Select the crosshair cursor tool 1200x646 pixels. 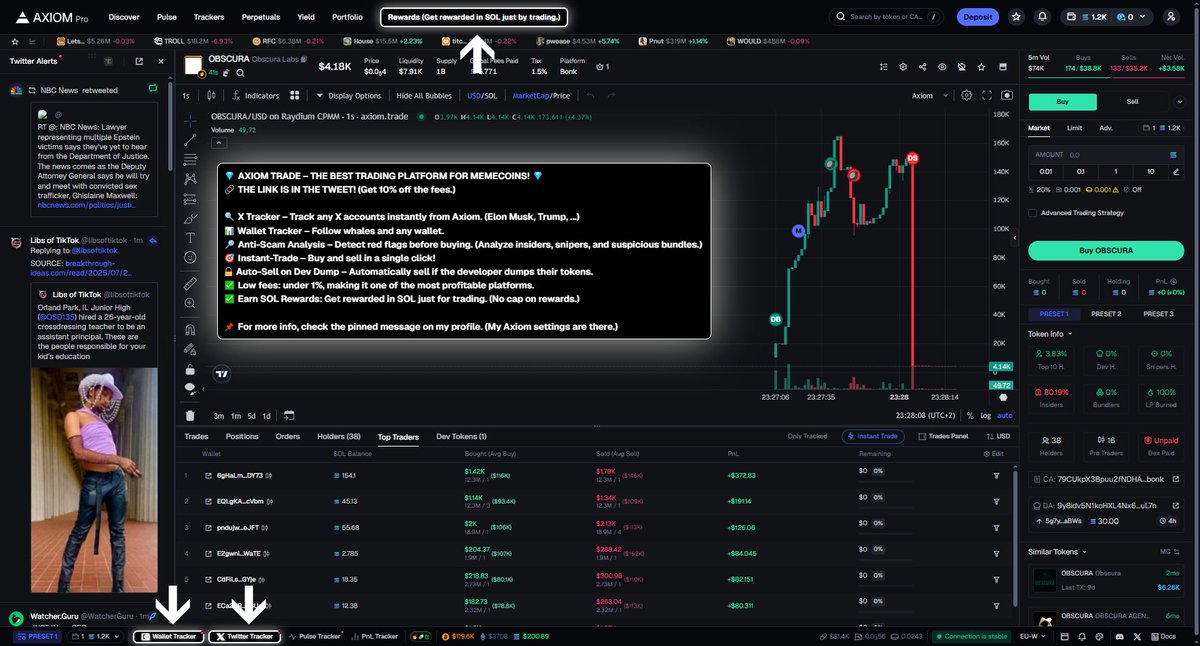point(190,119)
